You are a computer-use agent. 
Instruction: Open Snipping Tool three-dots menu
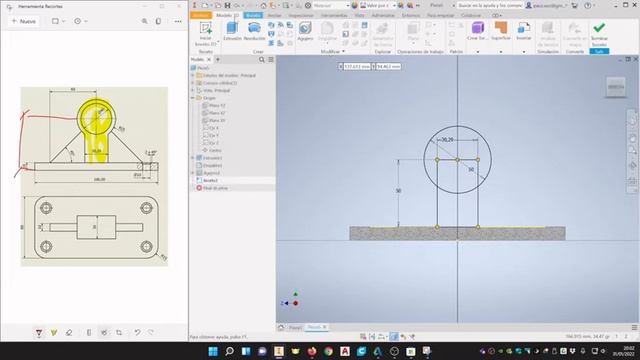pos(178,21)
